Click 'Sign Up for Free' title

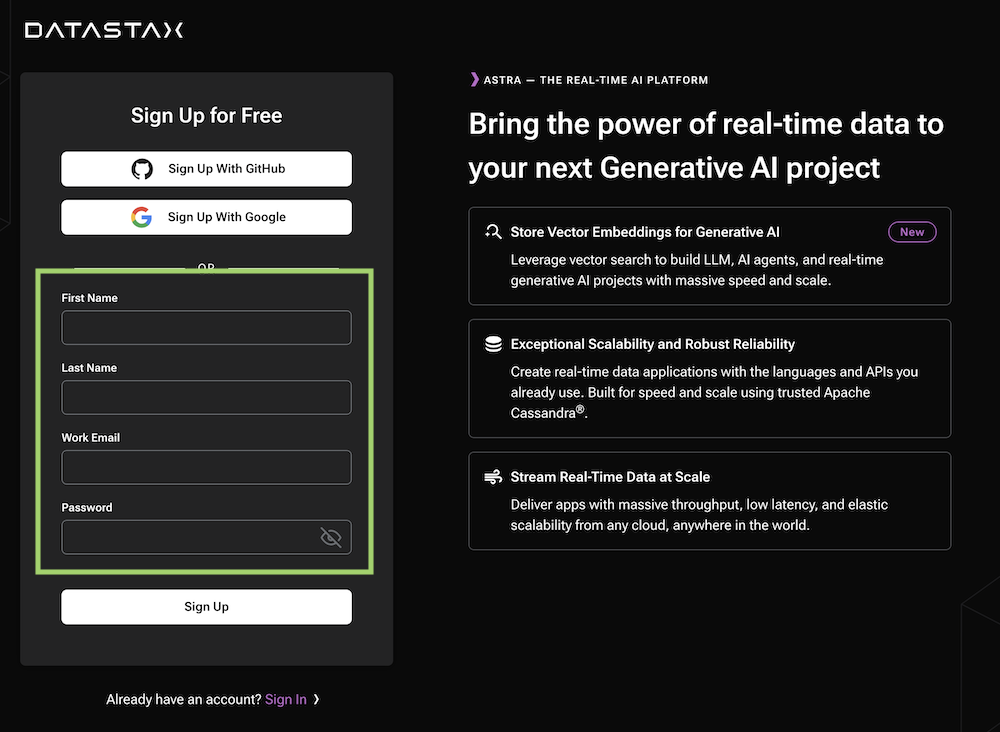[x=207, y=115]
